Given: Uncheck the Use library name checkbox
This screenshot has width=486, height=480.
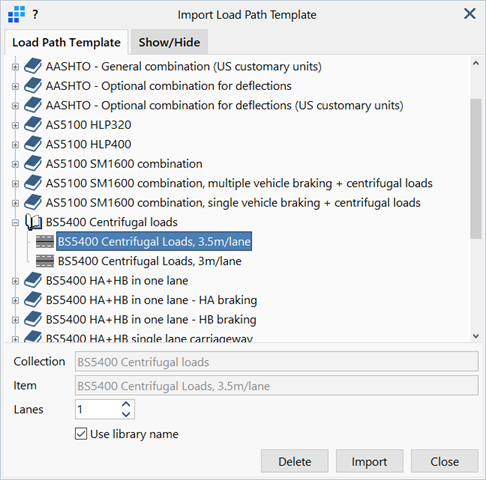Looking at the screenshot, I should click(81, 434).
